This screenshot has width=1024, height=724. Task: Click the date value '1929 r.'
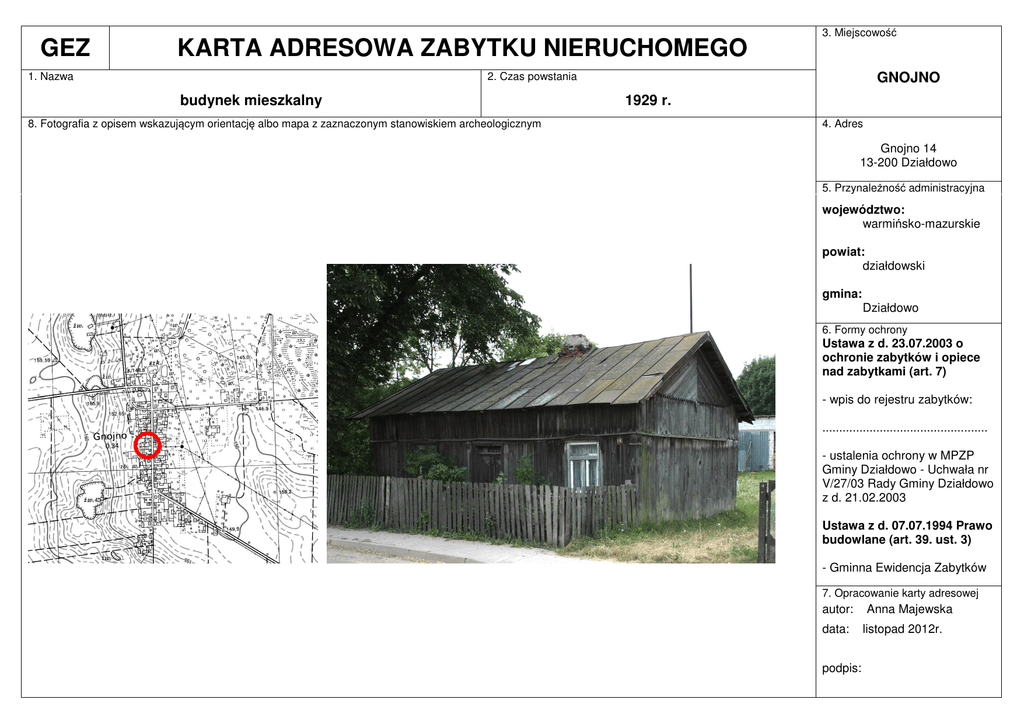648,100
